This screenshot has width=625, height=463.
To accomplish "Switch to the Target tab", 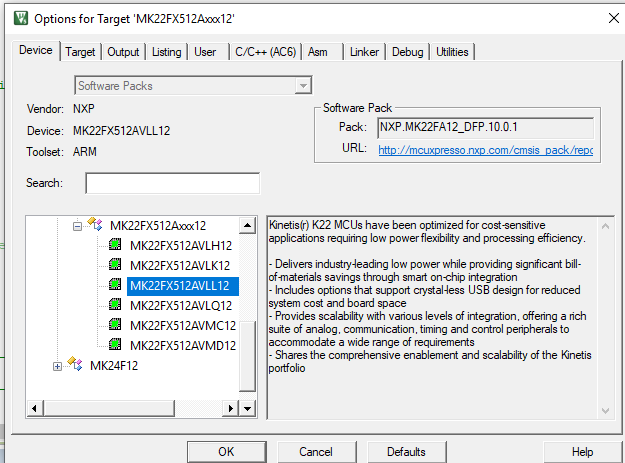I will coord(80,52).
